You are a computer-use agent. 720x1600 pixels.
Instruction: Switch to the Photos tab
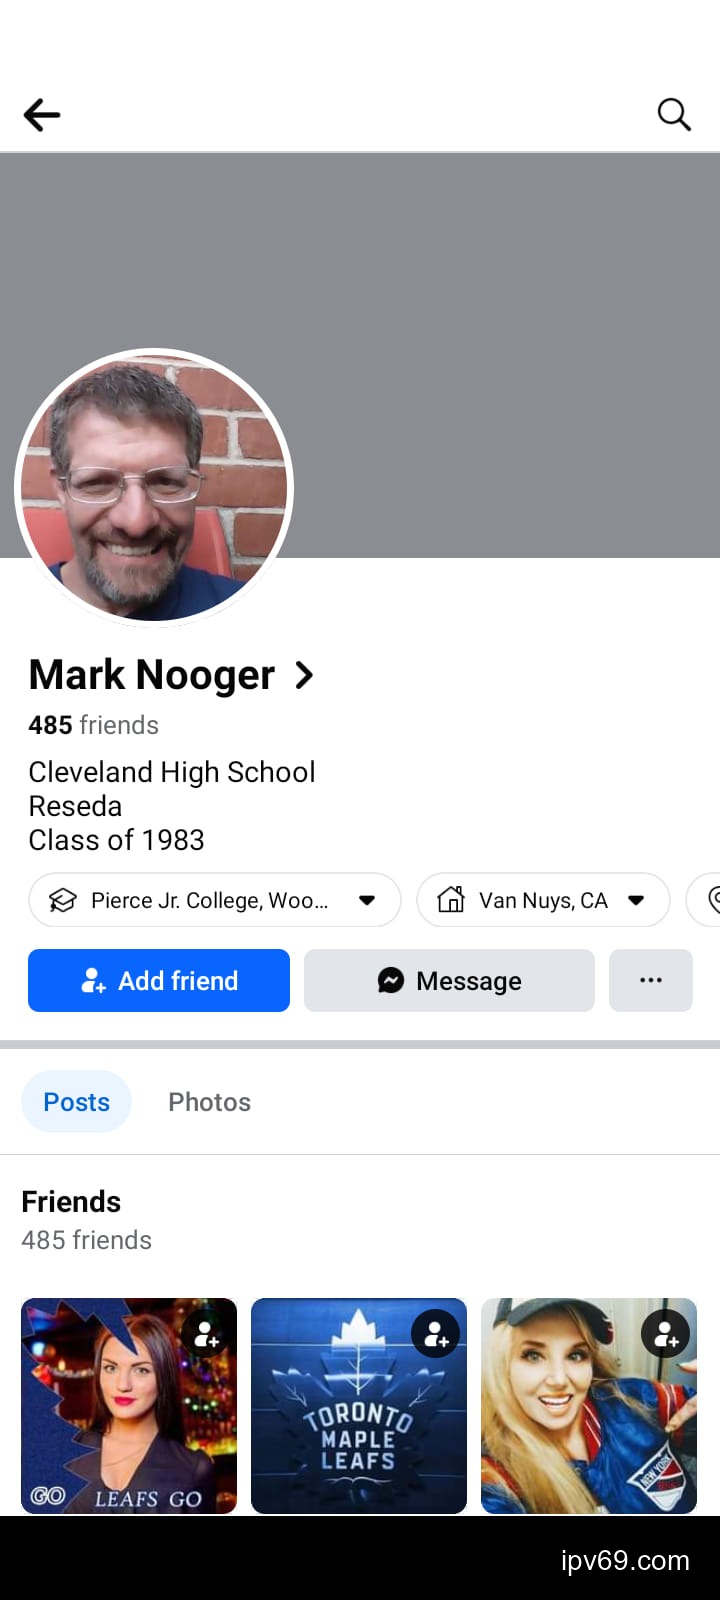pyautogui.click(x=209, y=1102)
